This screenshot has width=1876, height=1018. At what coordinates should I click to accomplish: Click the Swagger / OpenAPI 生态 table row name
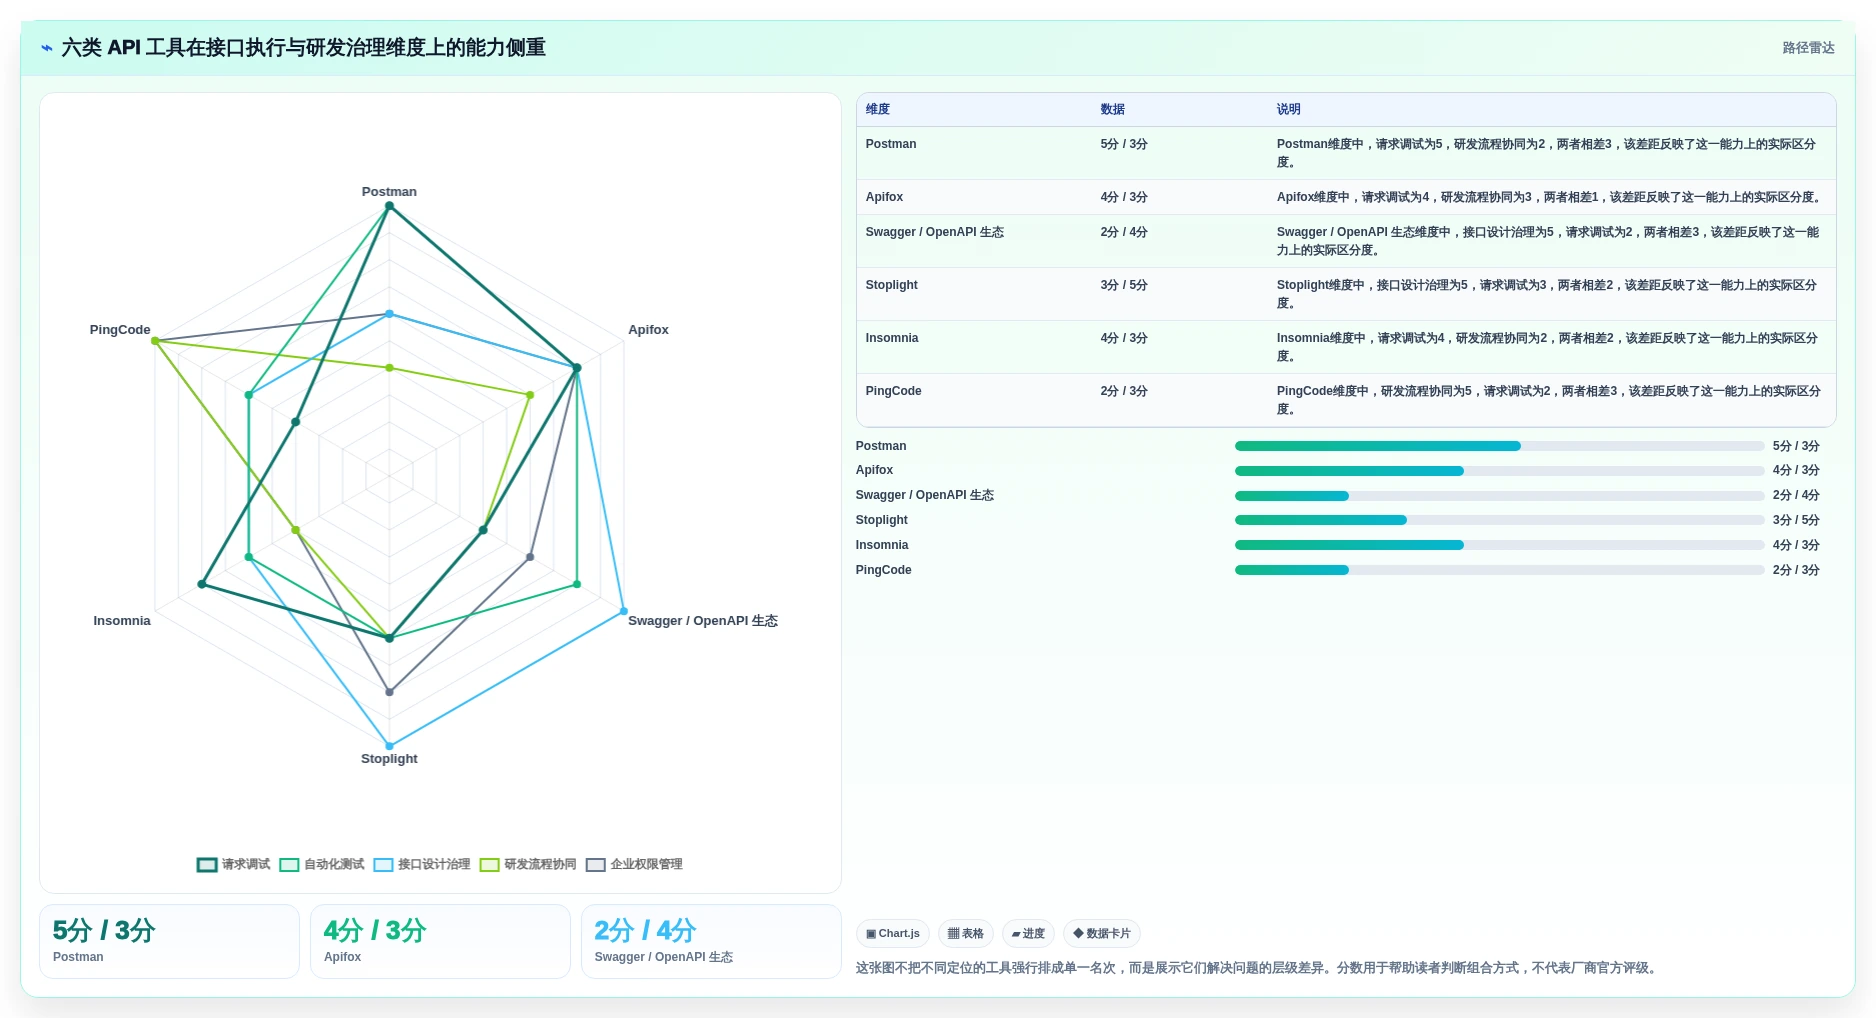[x=935, y=232]
